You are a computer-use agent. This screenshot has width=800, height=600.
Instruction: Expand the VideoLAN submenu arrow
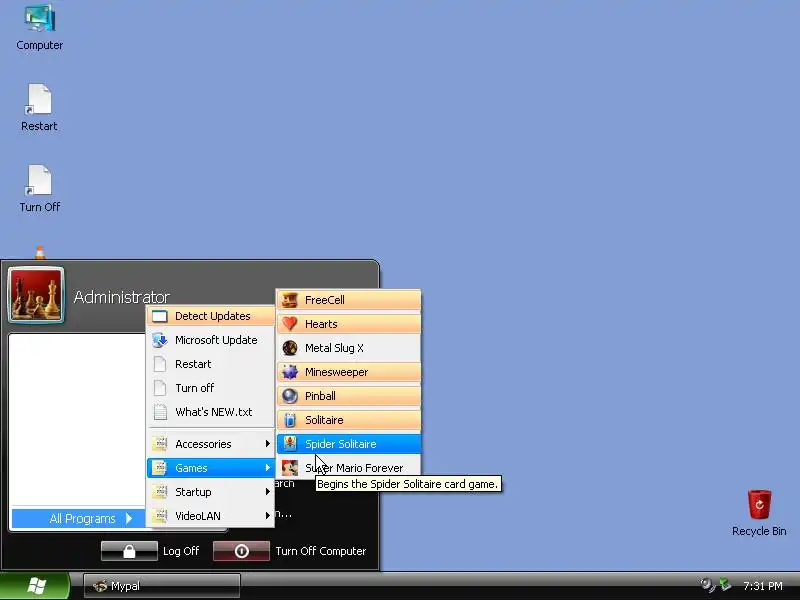tap(267, 516)
